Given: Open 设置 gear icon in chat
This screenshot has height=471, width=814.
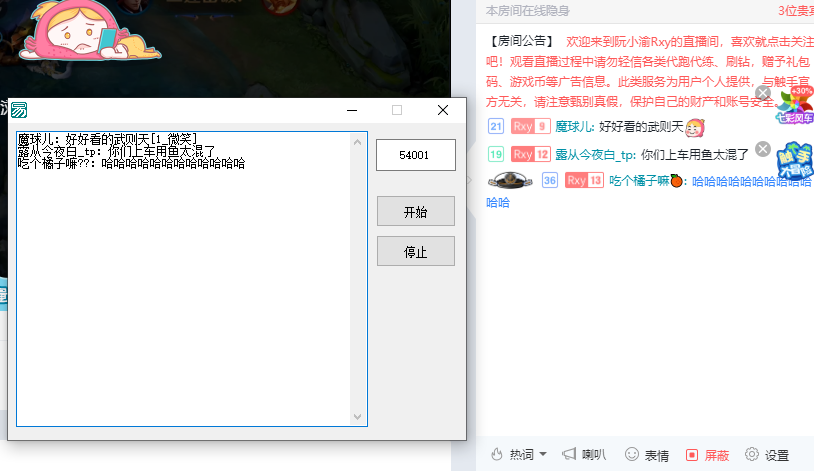Looking at the screenshot, I should coord(752,454).
